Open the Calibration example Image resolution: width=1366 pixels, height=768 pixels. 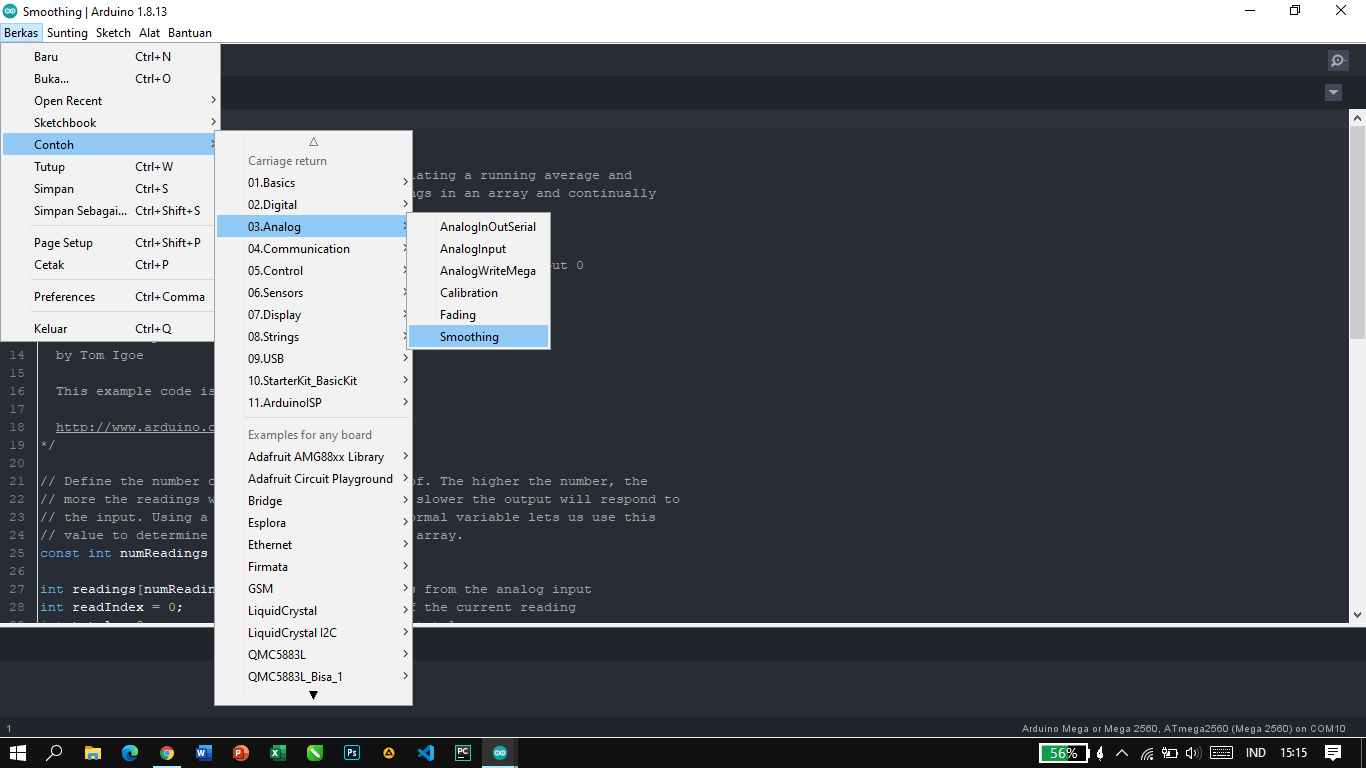(x=478, y=293)
